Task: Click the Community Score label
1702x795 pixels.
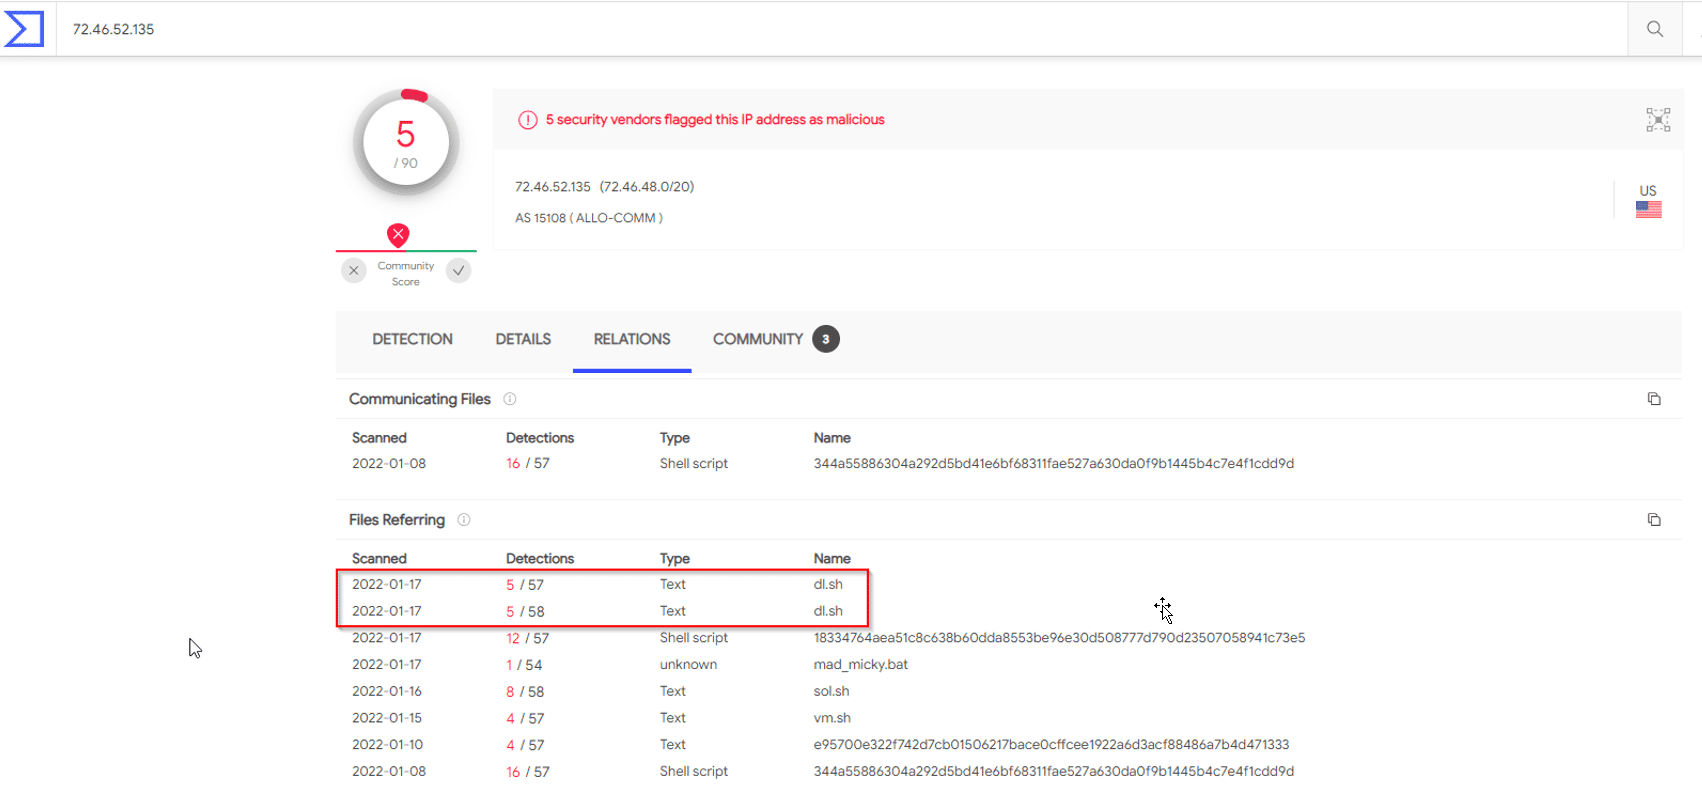Action: 406,274
